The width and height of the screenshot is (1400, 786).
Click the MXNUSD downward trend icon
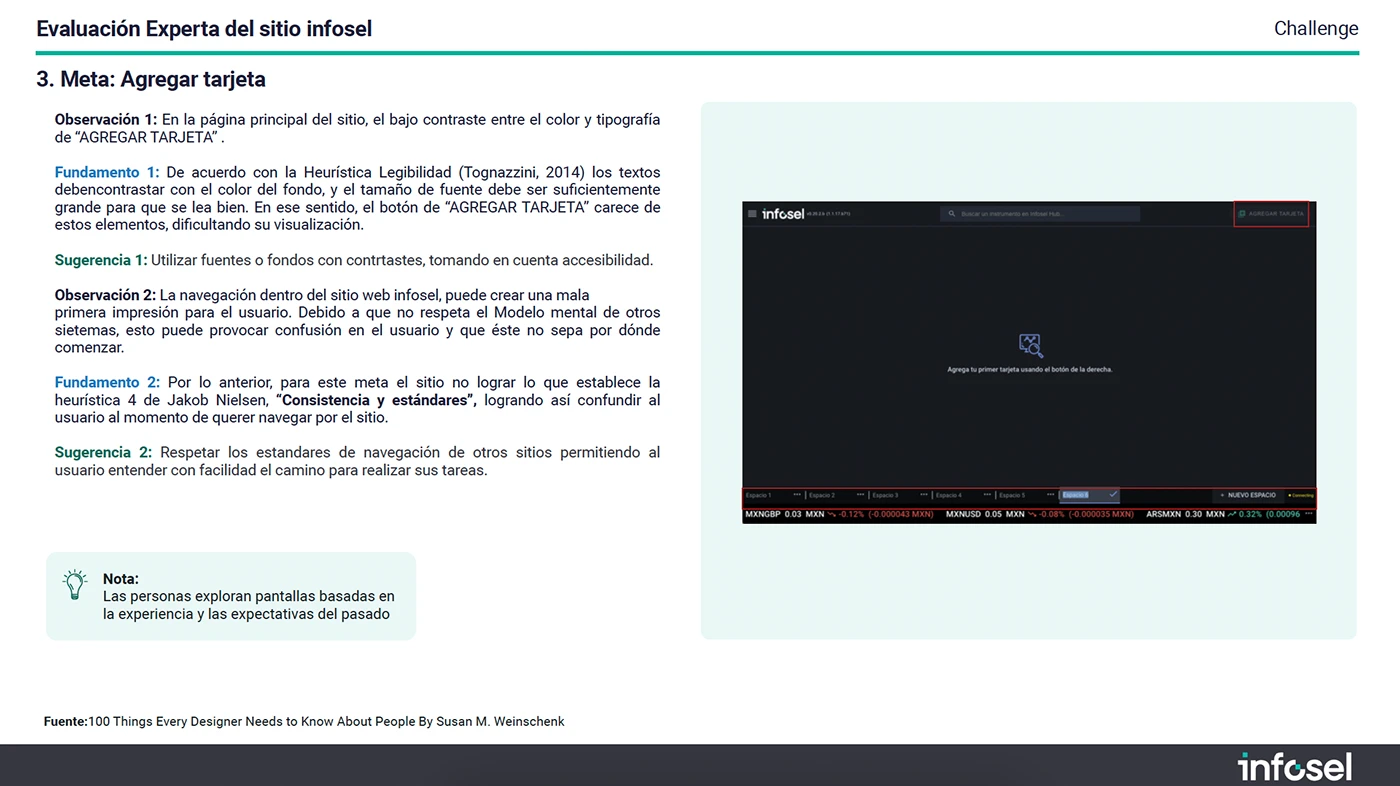(1032, 514)
